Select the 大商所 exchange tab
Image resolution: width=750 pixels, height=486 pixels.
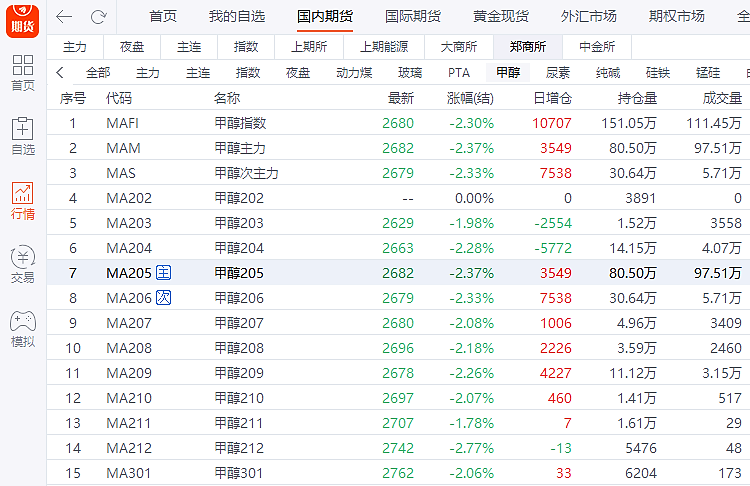[458, 47]
